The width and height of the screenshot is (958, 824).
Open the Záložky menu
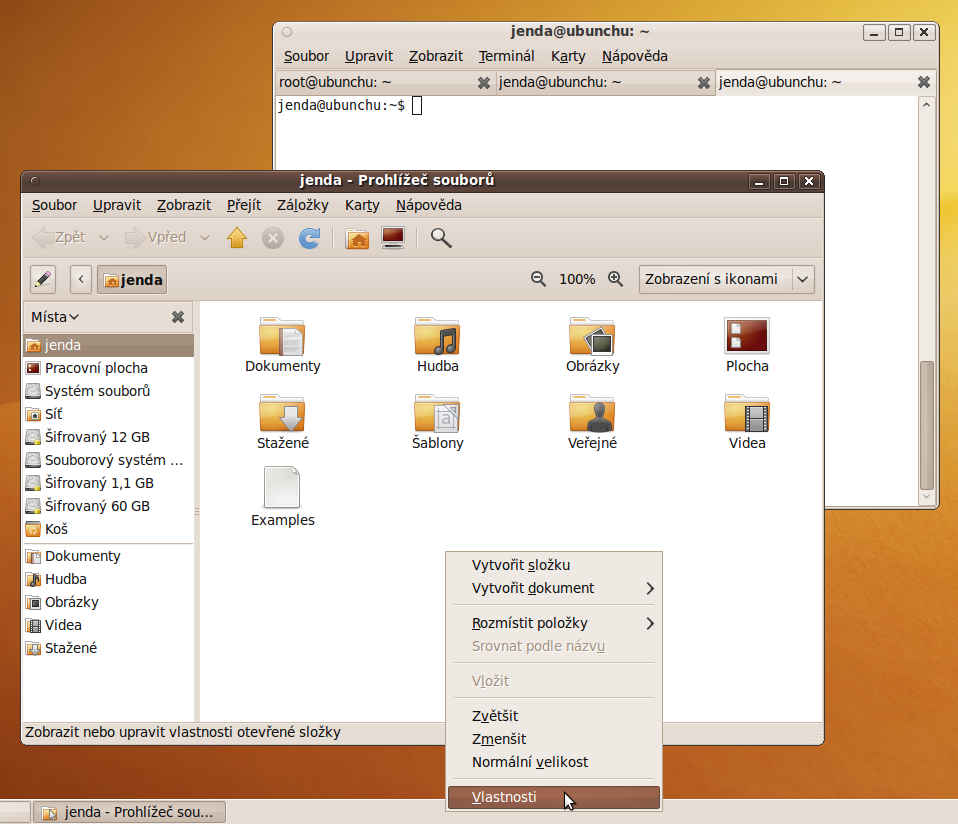[x=304, y=205]
